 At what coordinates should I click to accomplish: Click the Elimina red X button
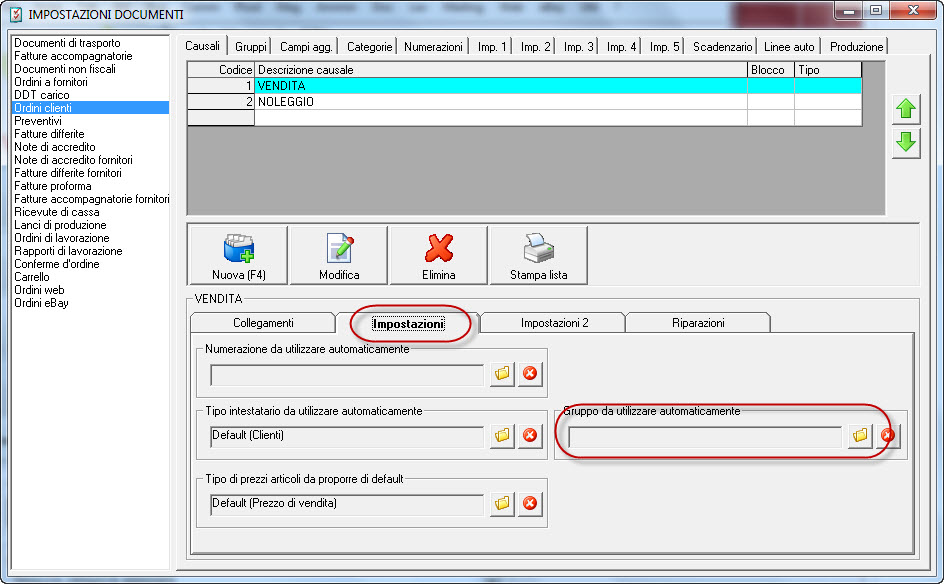click(x=438, y=255)
